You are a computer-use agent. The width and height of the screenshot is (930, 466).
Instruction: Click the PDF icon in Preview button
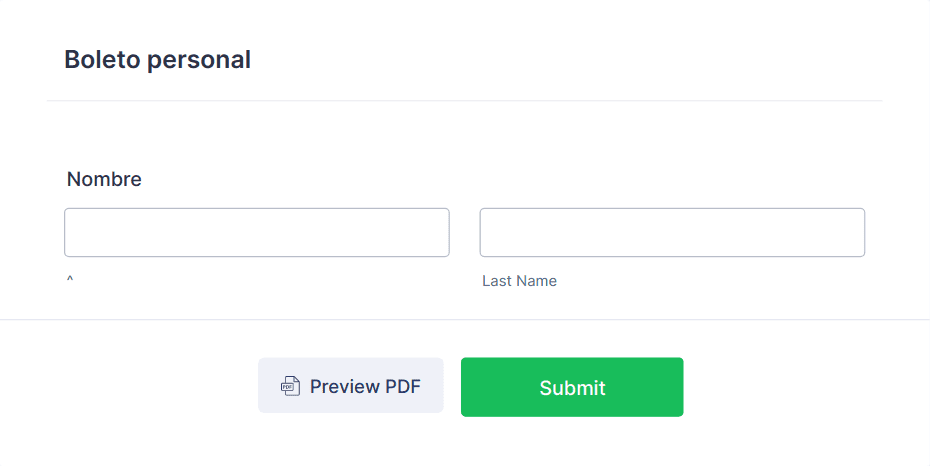click(x=290, y=386)
